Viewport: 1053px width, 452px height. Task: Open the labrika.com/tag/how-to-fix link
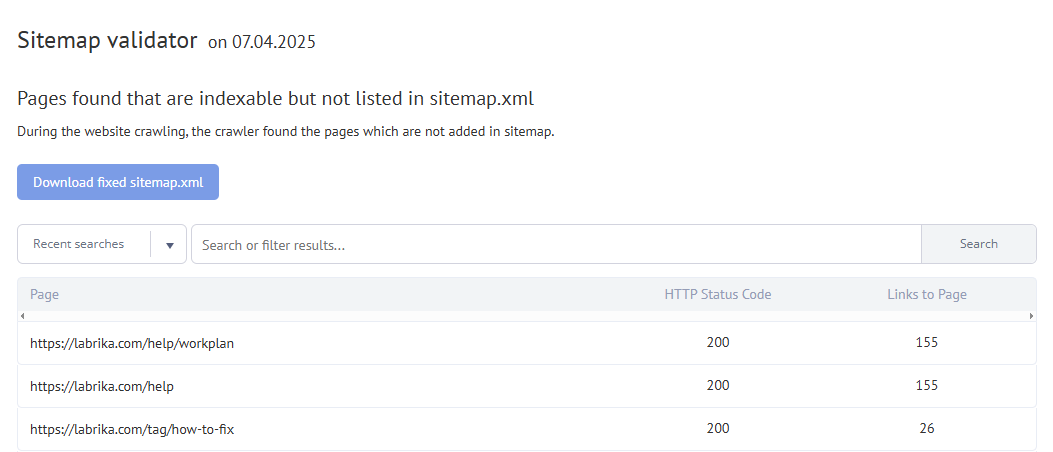point(132,429)
